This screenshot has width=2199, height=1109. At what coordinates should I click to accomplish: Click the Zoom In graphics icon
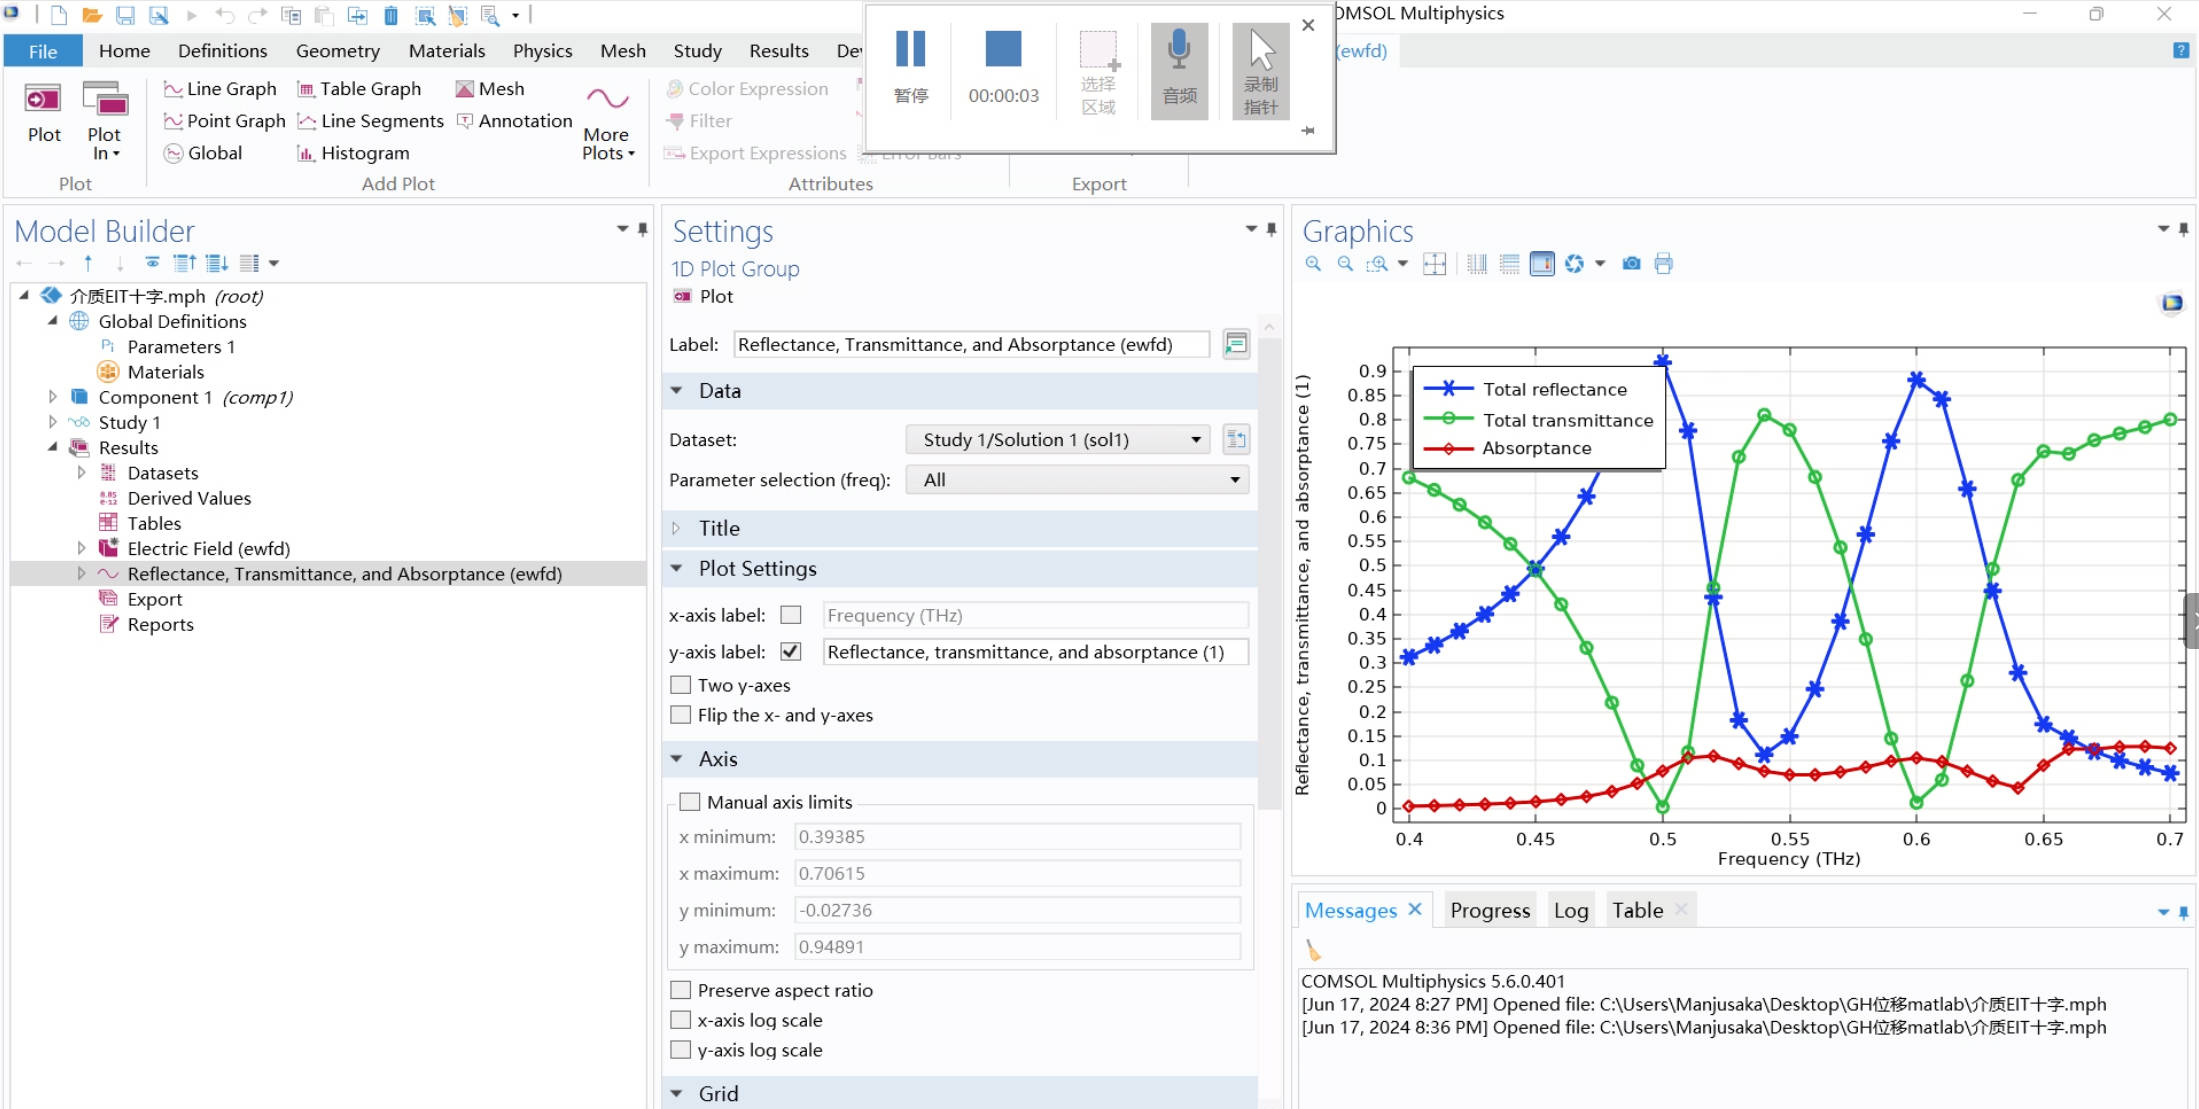pyautogui.click(x=1313, y=264)
